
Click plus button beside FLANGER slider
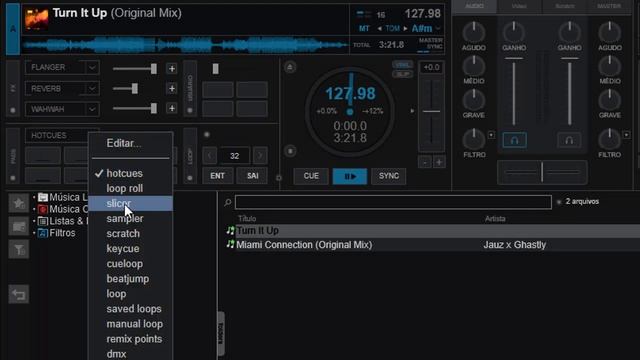coord(172,69)
